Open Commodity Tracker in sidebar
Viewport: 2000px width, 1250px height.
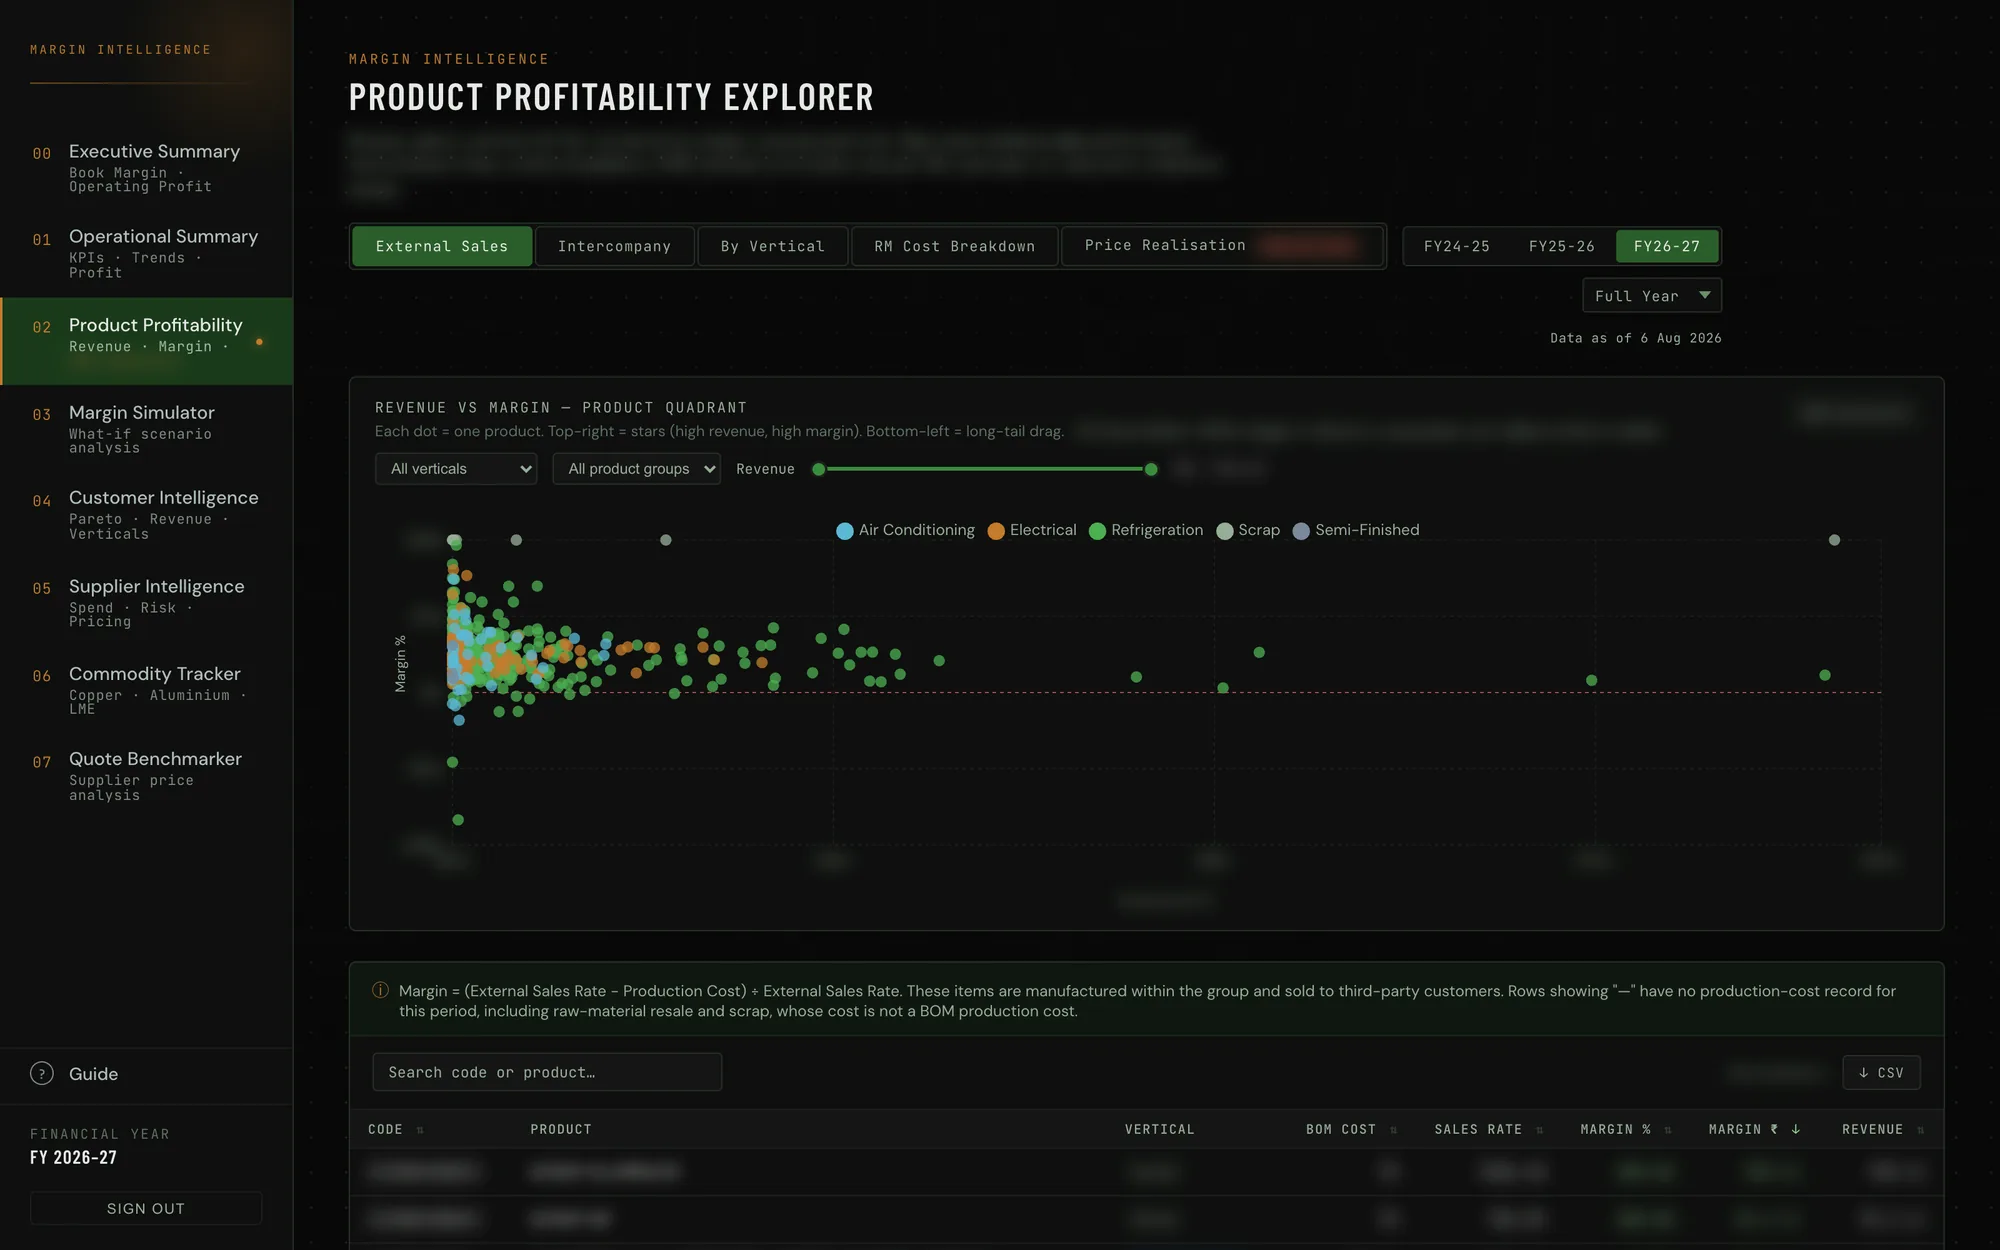tap(146, 690)
